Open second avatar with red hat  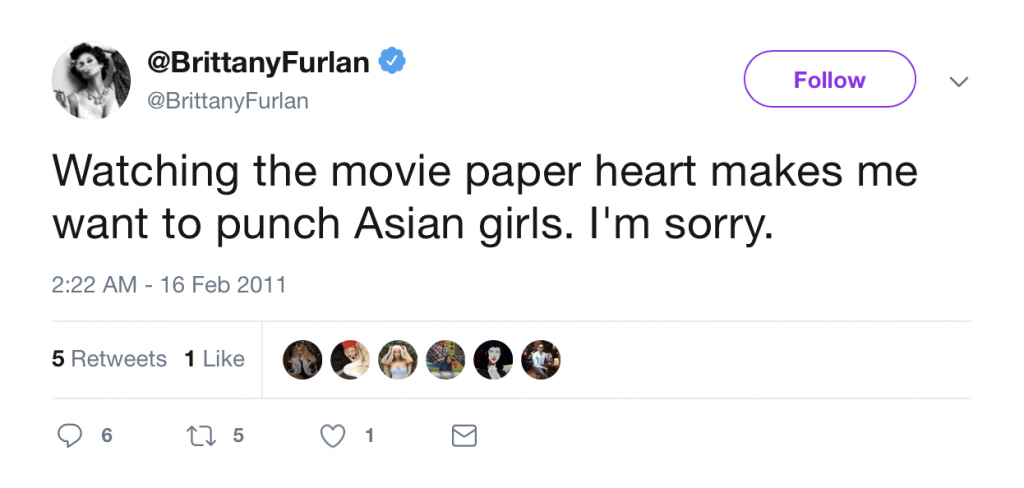(x=350, y=359)
